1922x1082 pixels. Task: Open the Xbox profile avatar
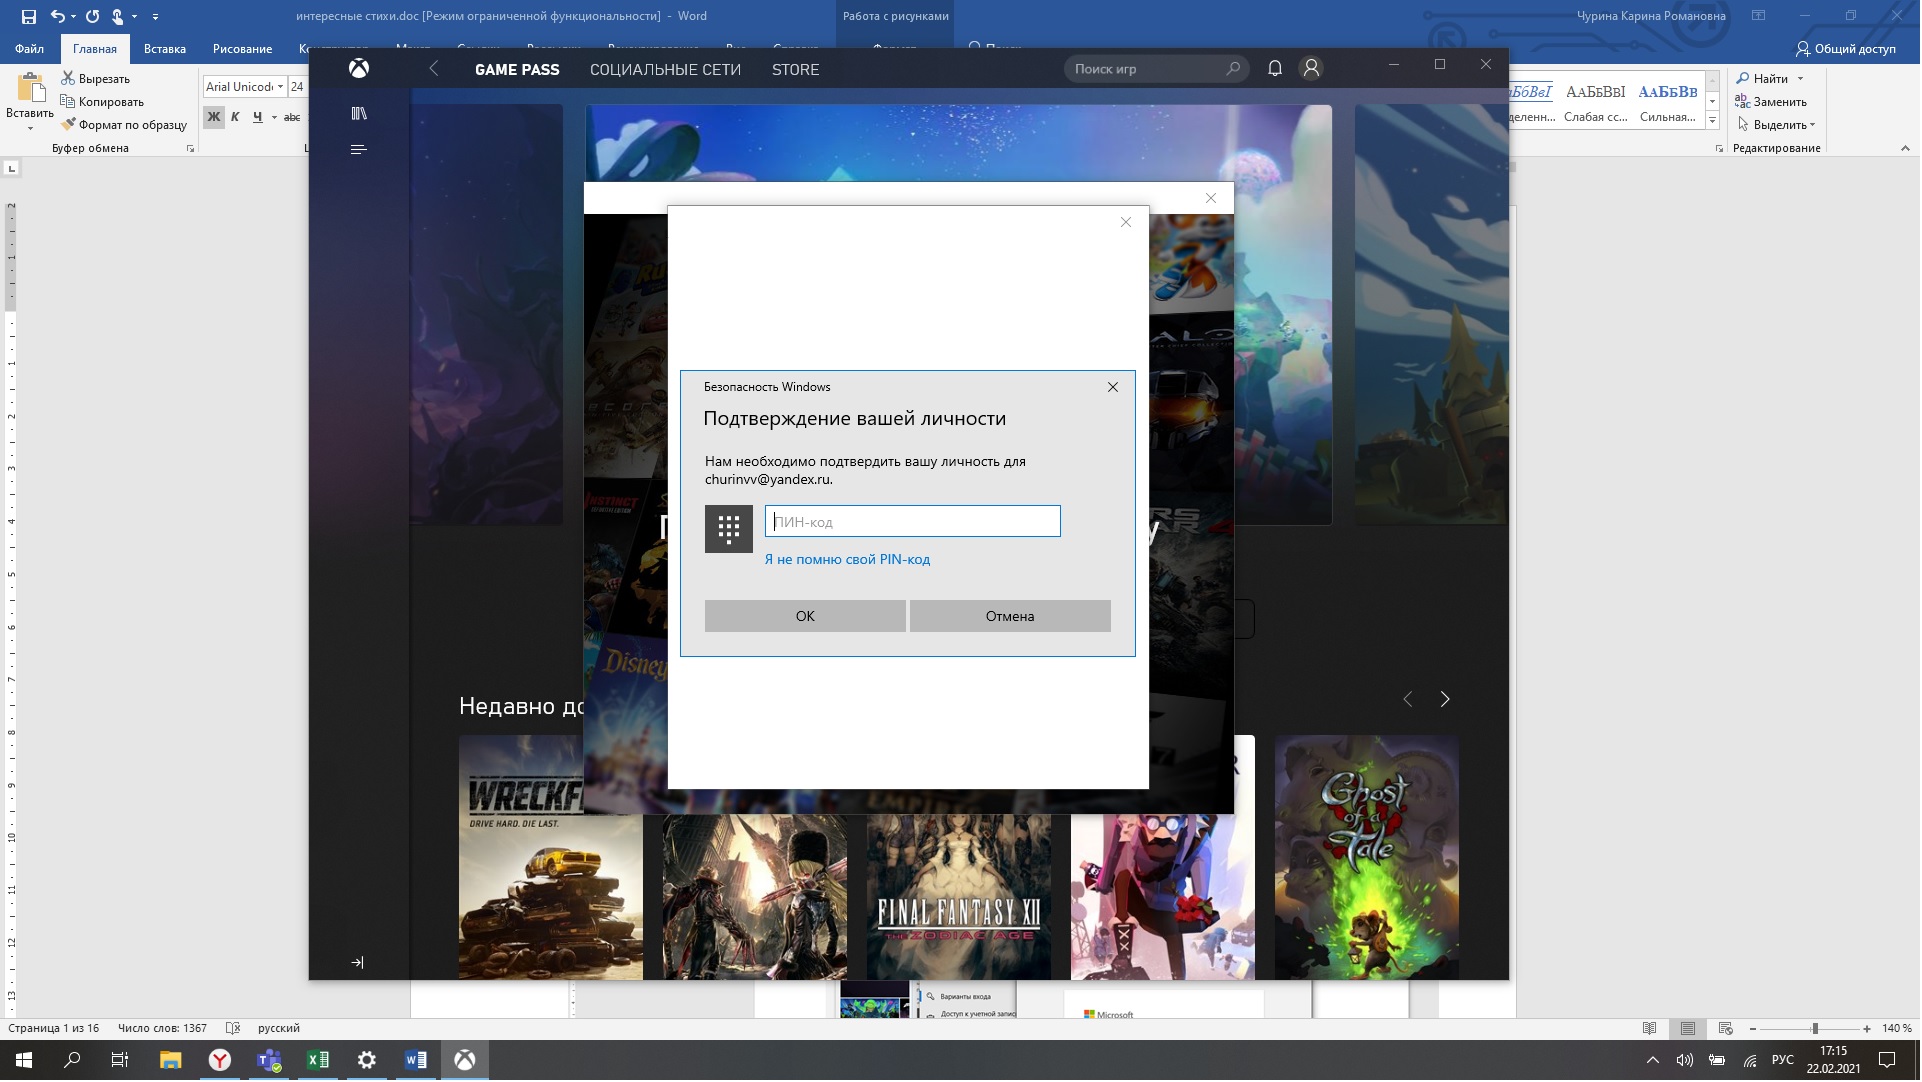click(x=1313, y=69)
